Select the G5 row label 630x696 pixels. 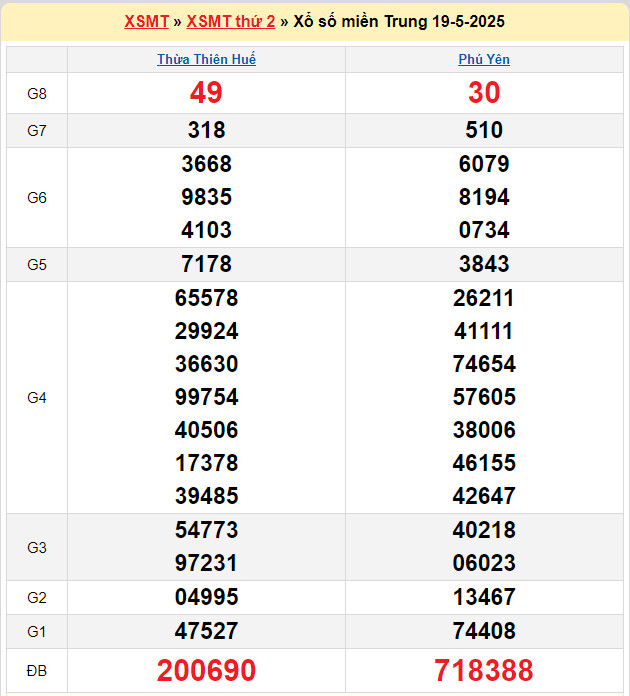[37, 265]
